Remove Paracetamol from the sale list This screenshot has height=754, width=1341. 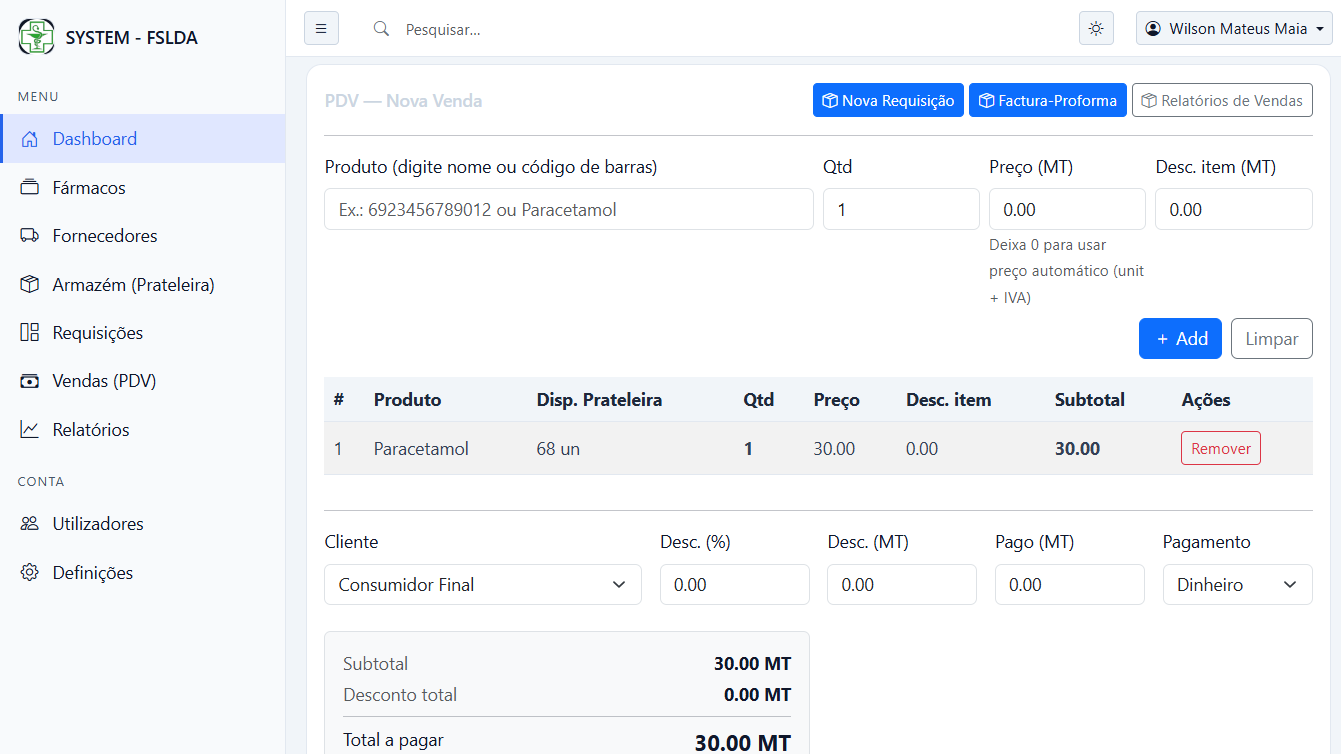pyautogui.click(x=1220, y=449)
